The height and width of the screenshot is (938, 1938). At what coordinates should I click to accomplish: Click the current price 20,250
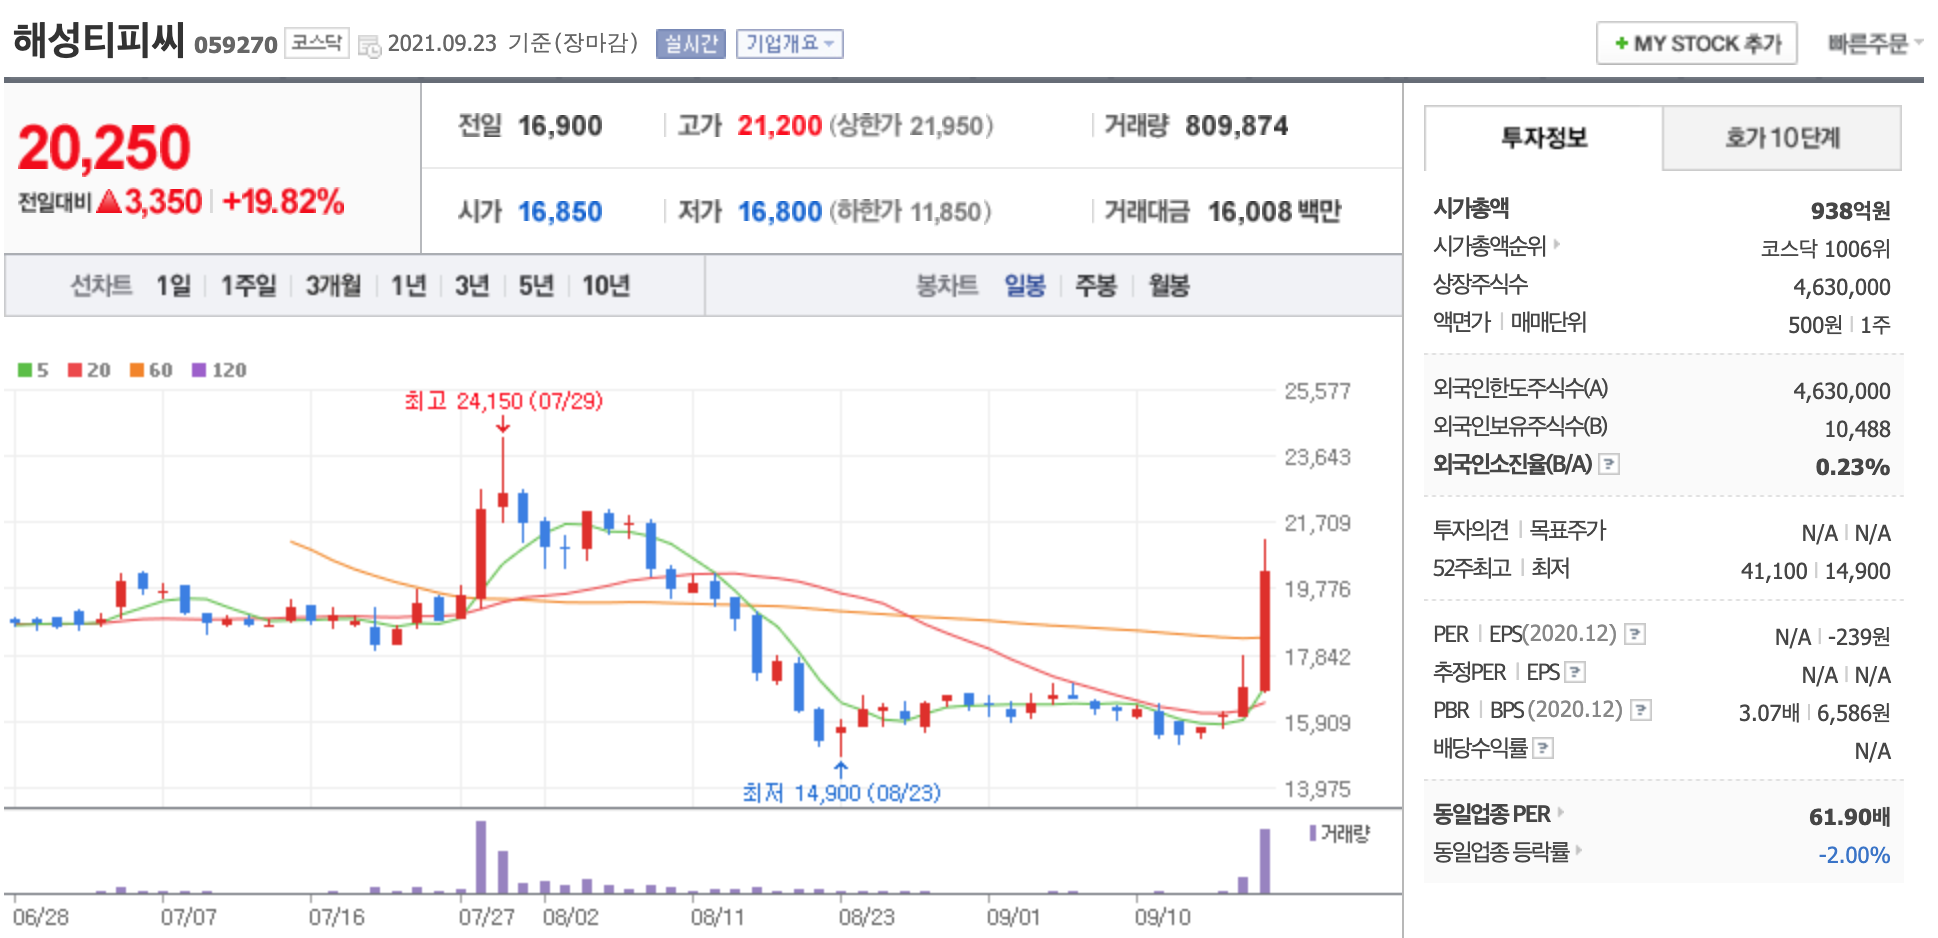(104, 148)
